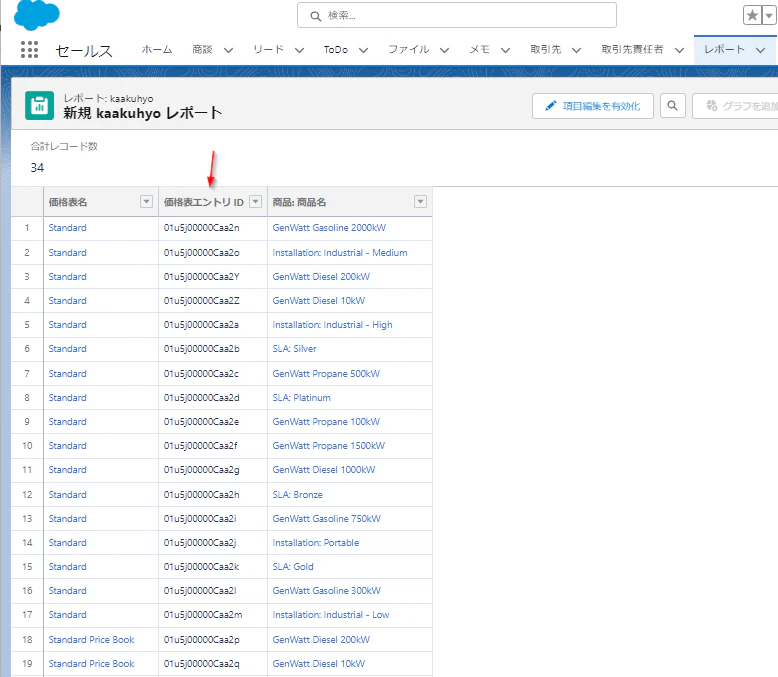Open Installation: Industrial - High link
Screen dimensions: 778x677
332,325
